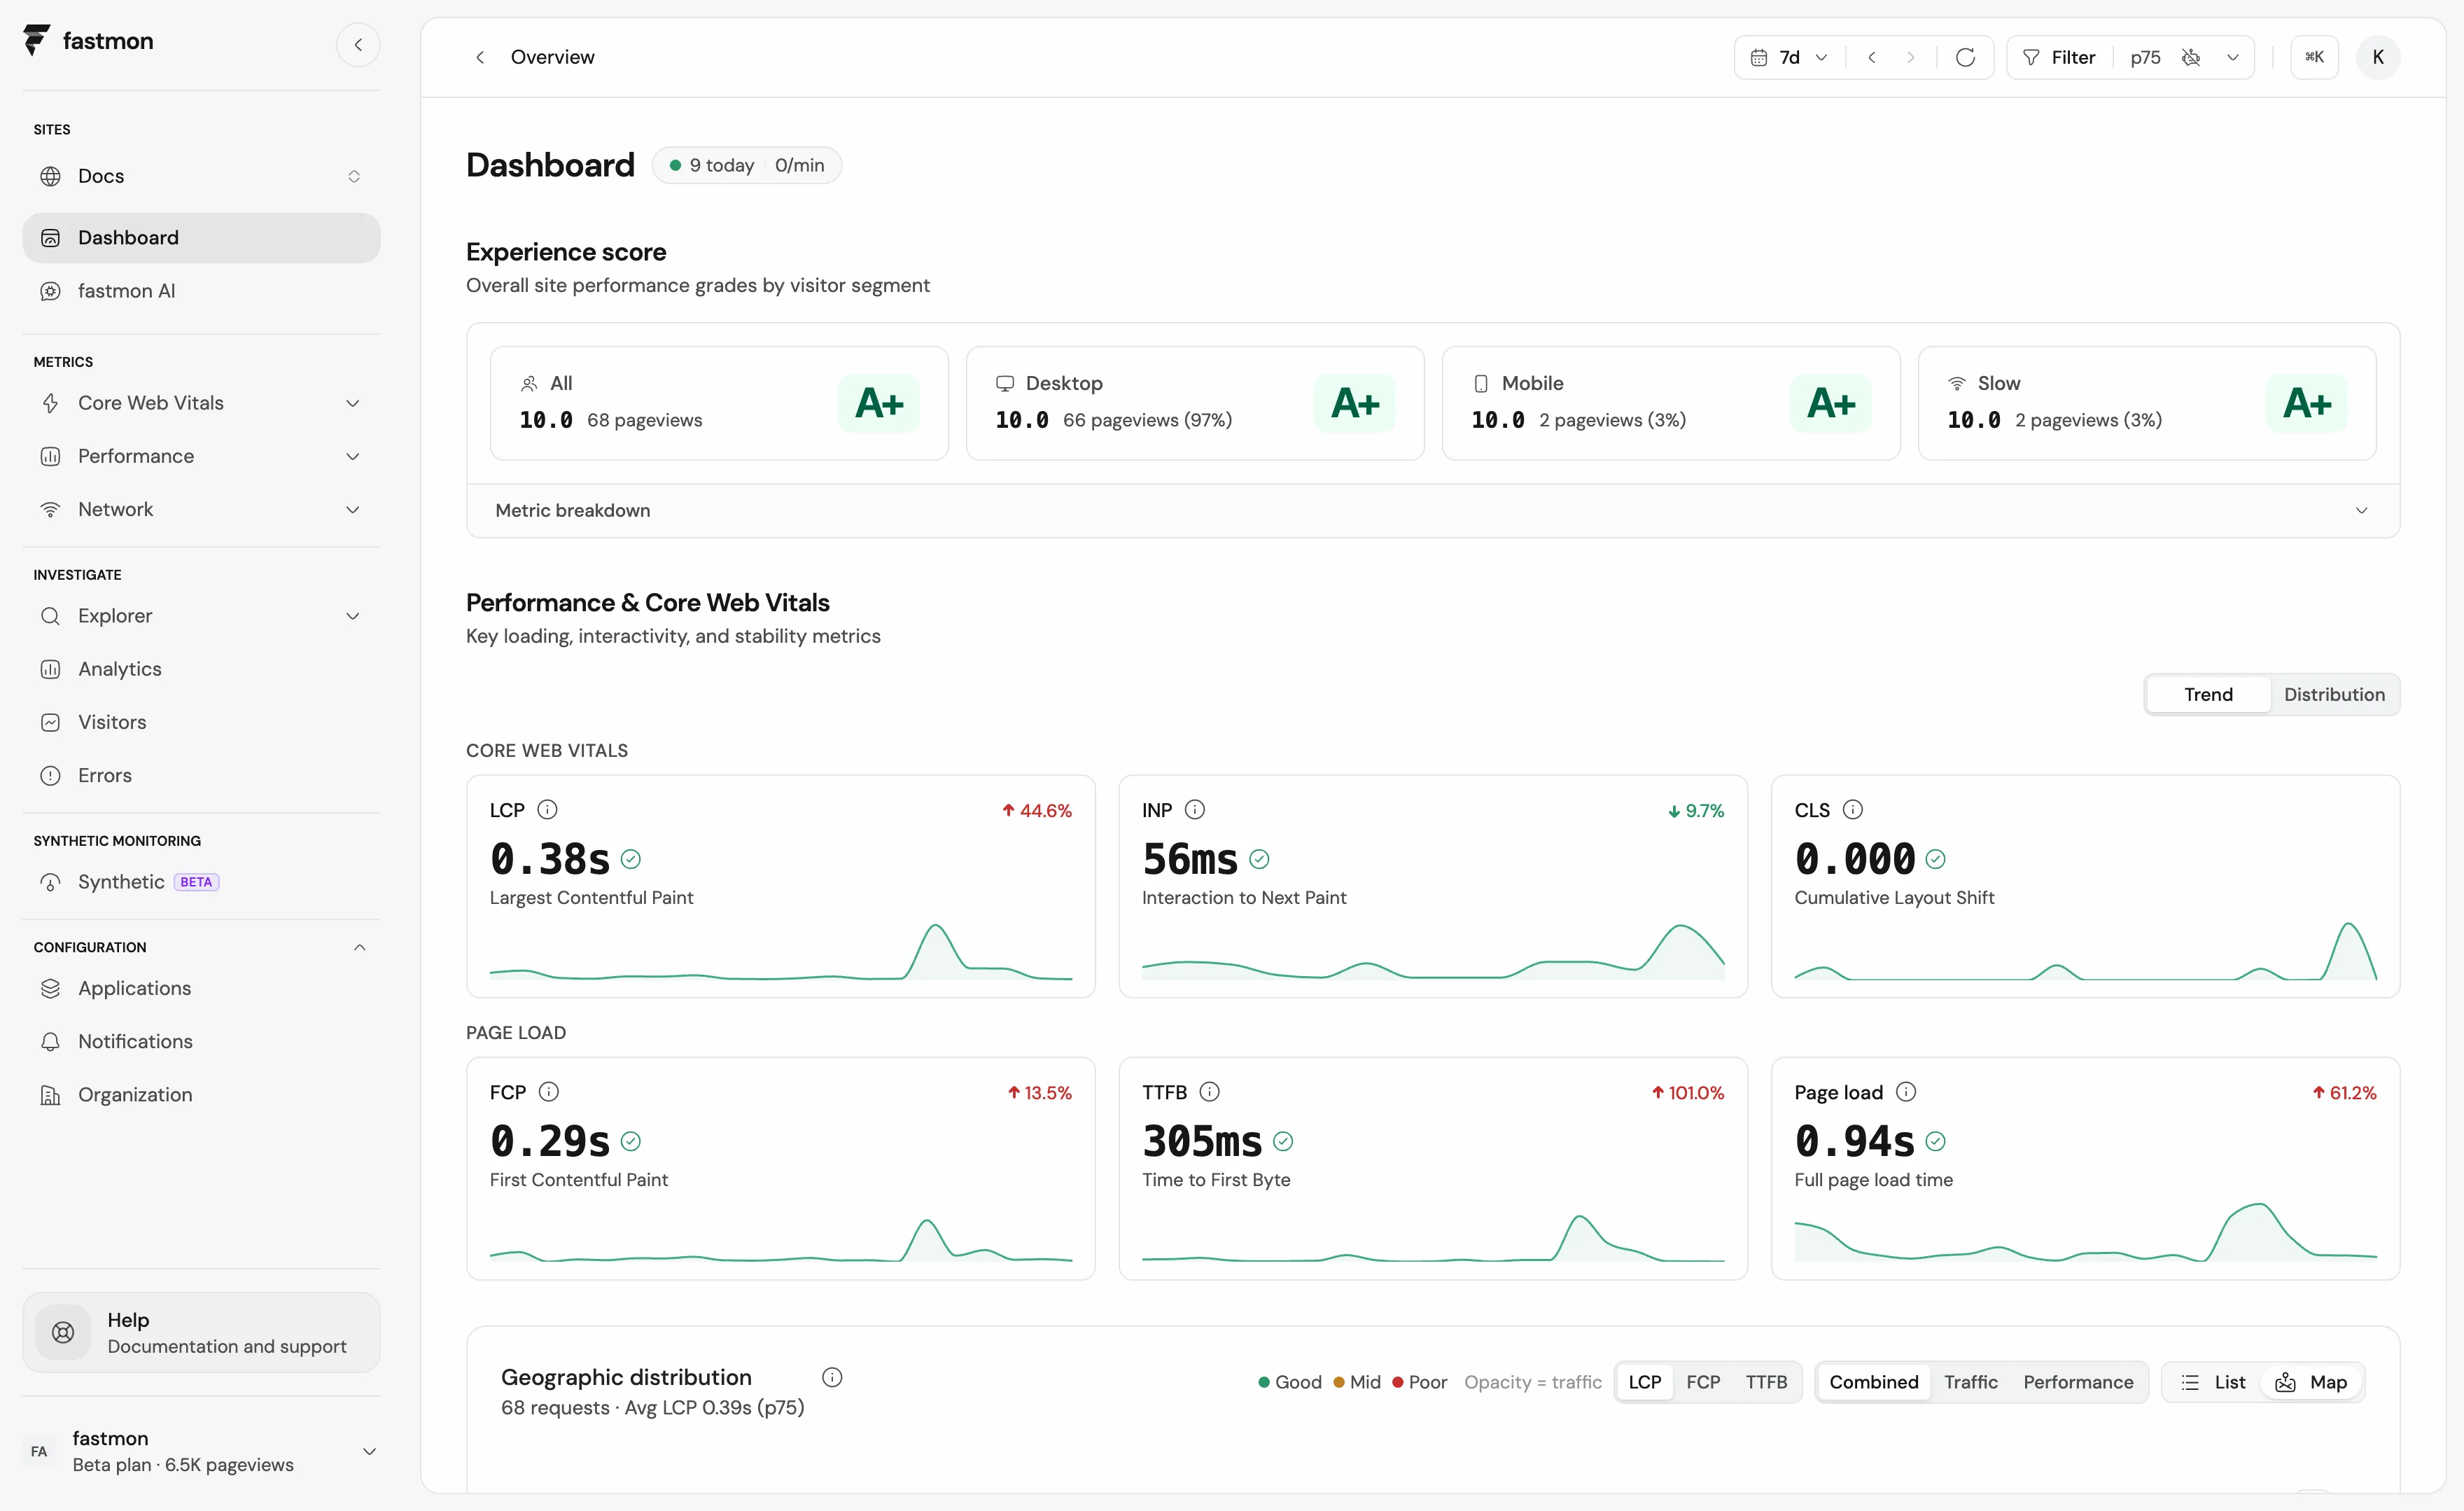2464x1511 pixels.
Task: Select the TTFB geographic metric tab
Action: tap(1766, 1382)
